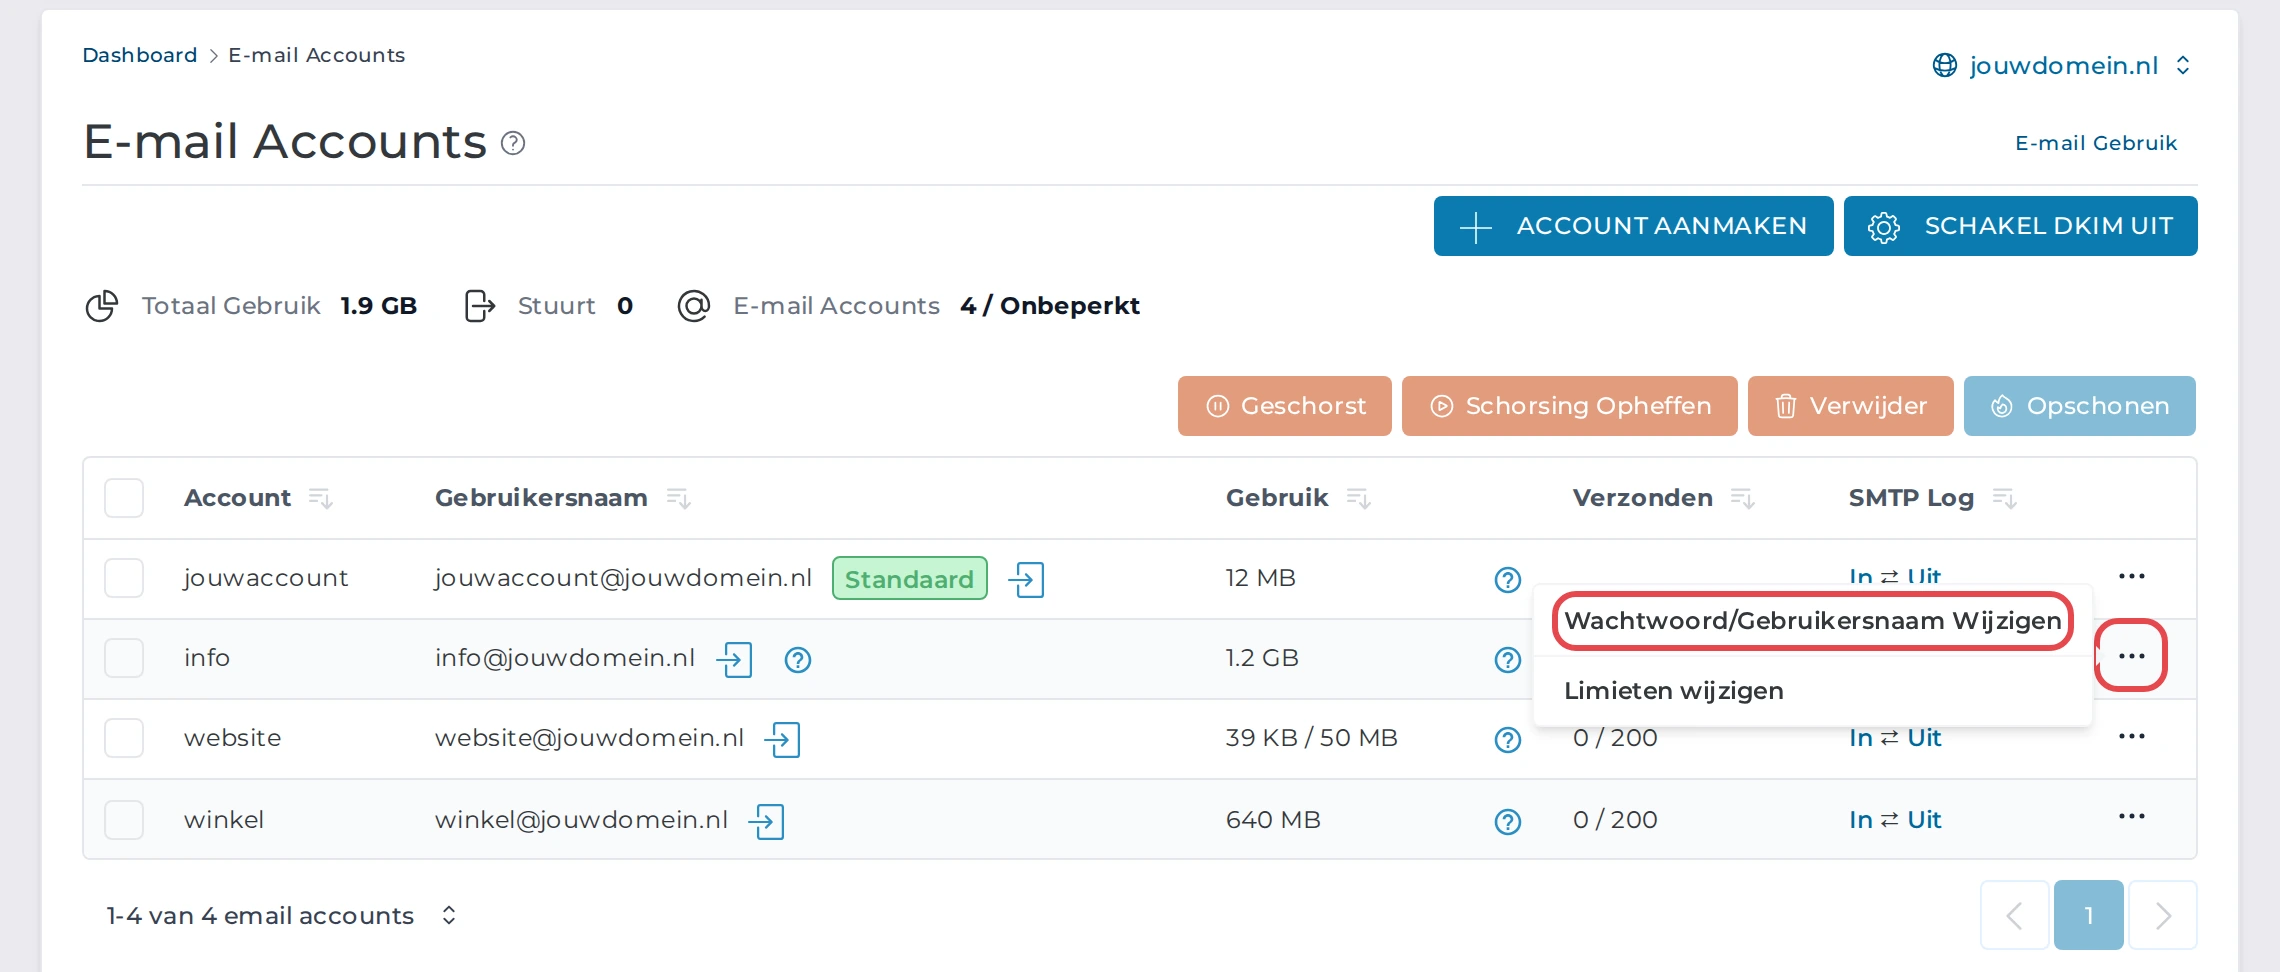2280x972 pixels.
Task: Click the ACCOUNT AANMAKEN button
Action: click(1634, 226)
